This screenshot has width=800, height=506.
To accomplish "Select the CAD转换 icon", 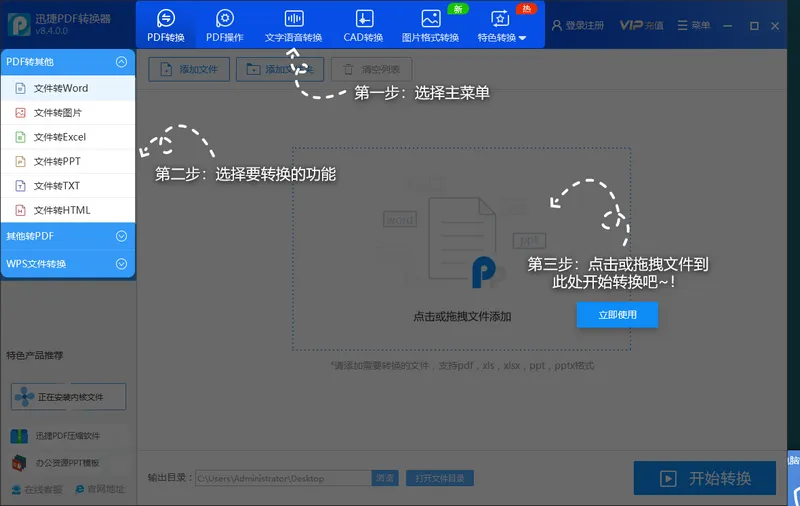I will pyautogui.click(x=363, y=18).
